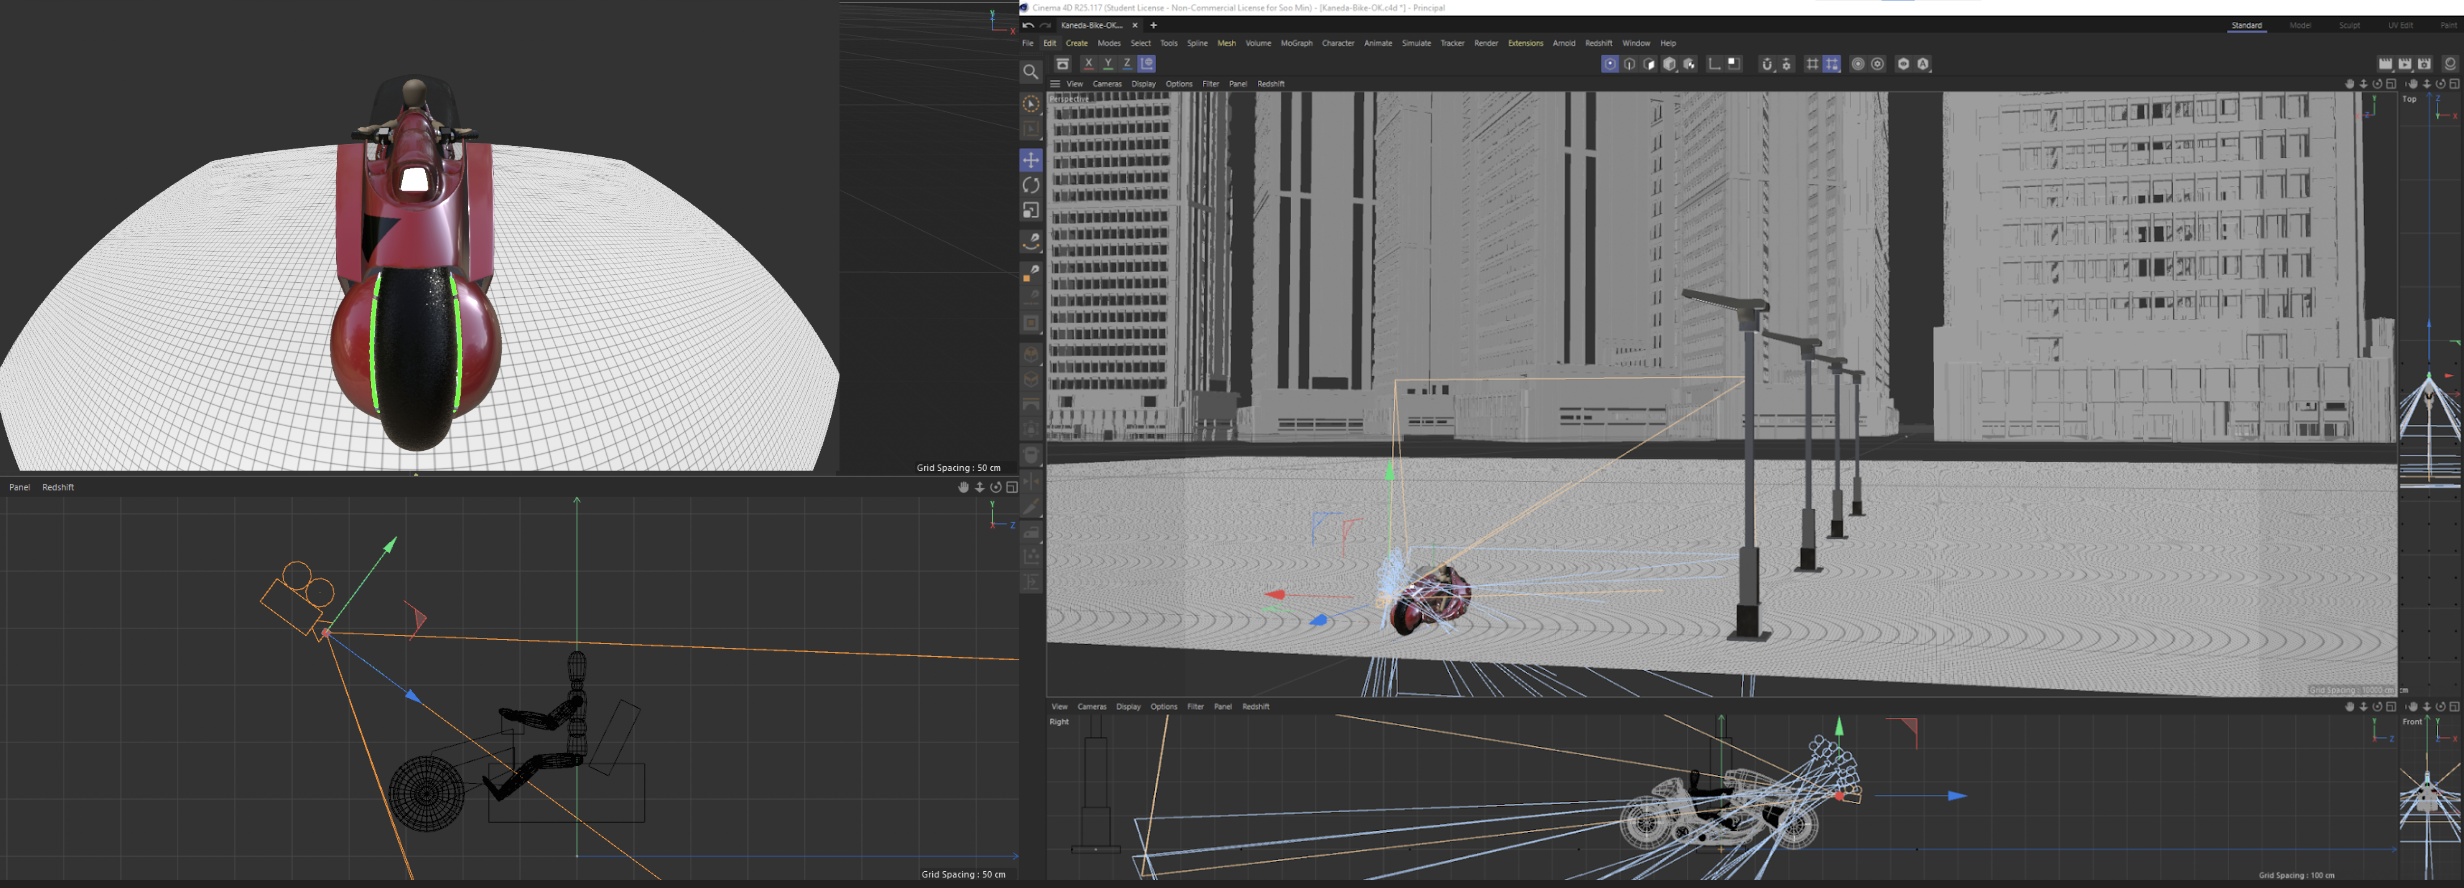Toggle the locked workplane icon
Viewport: 2464px width, 888px height.
1832,64
